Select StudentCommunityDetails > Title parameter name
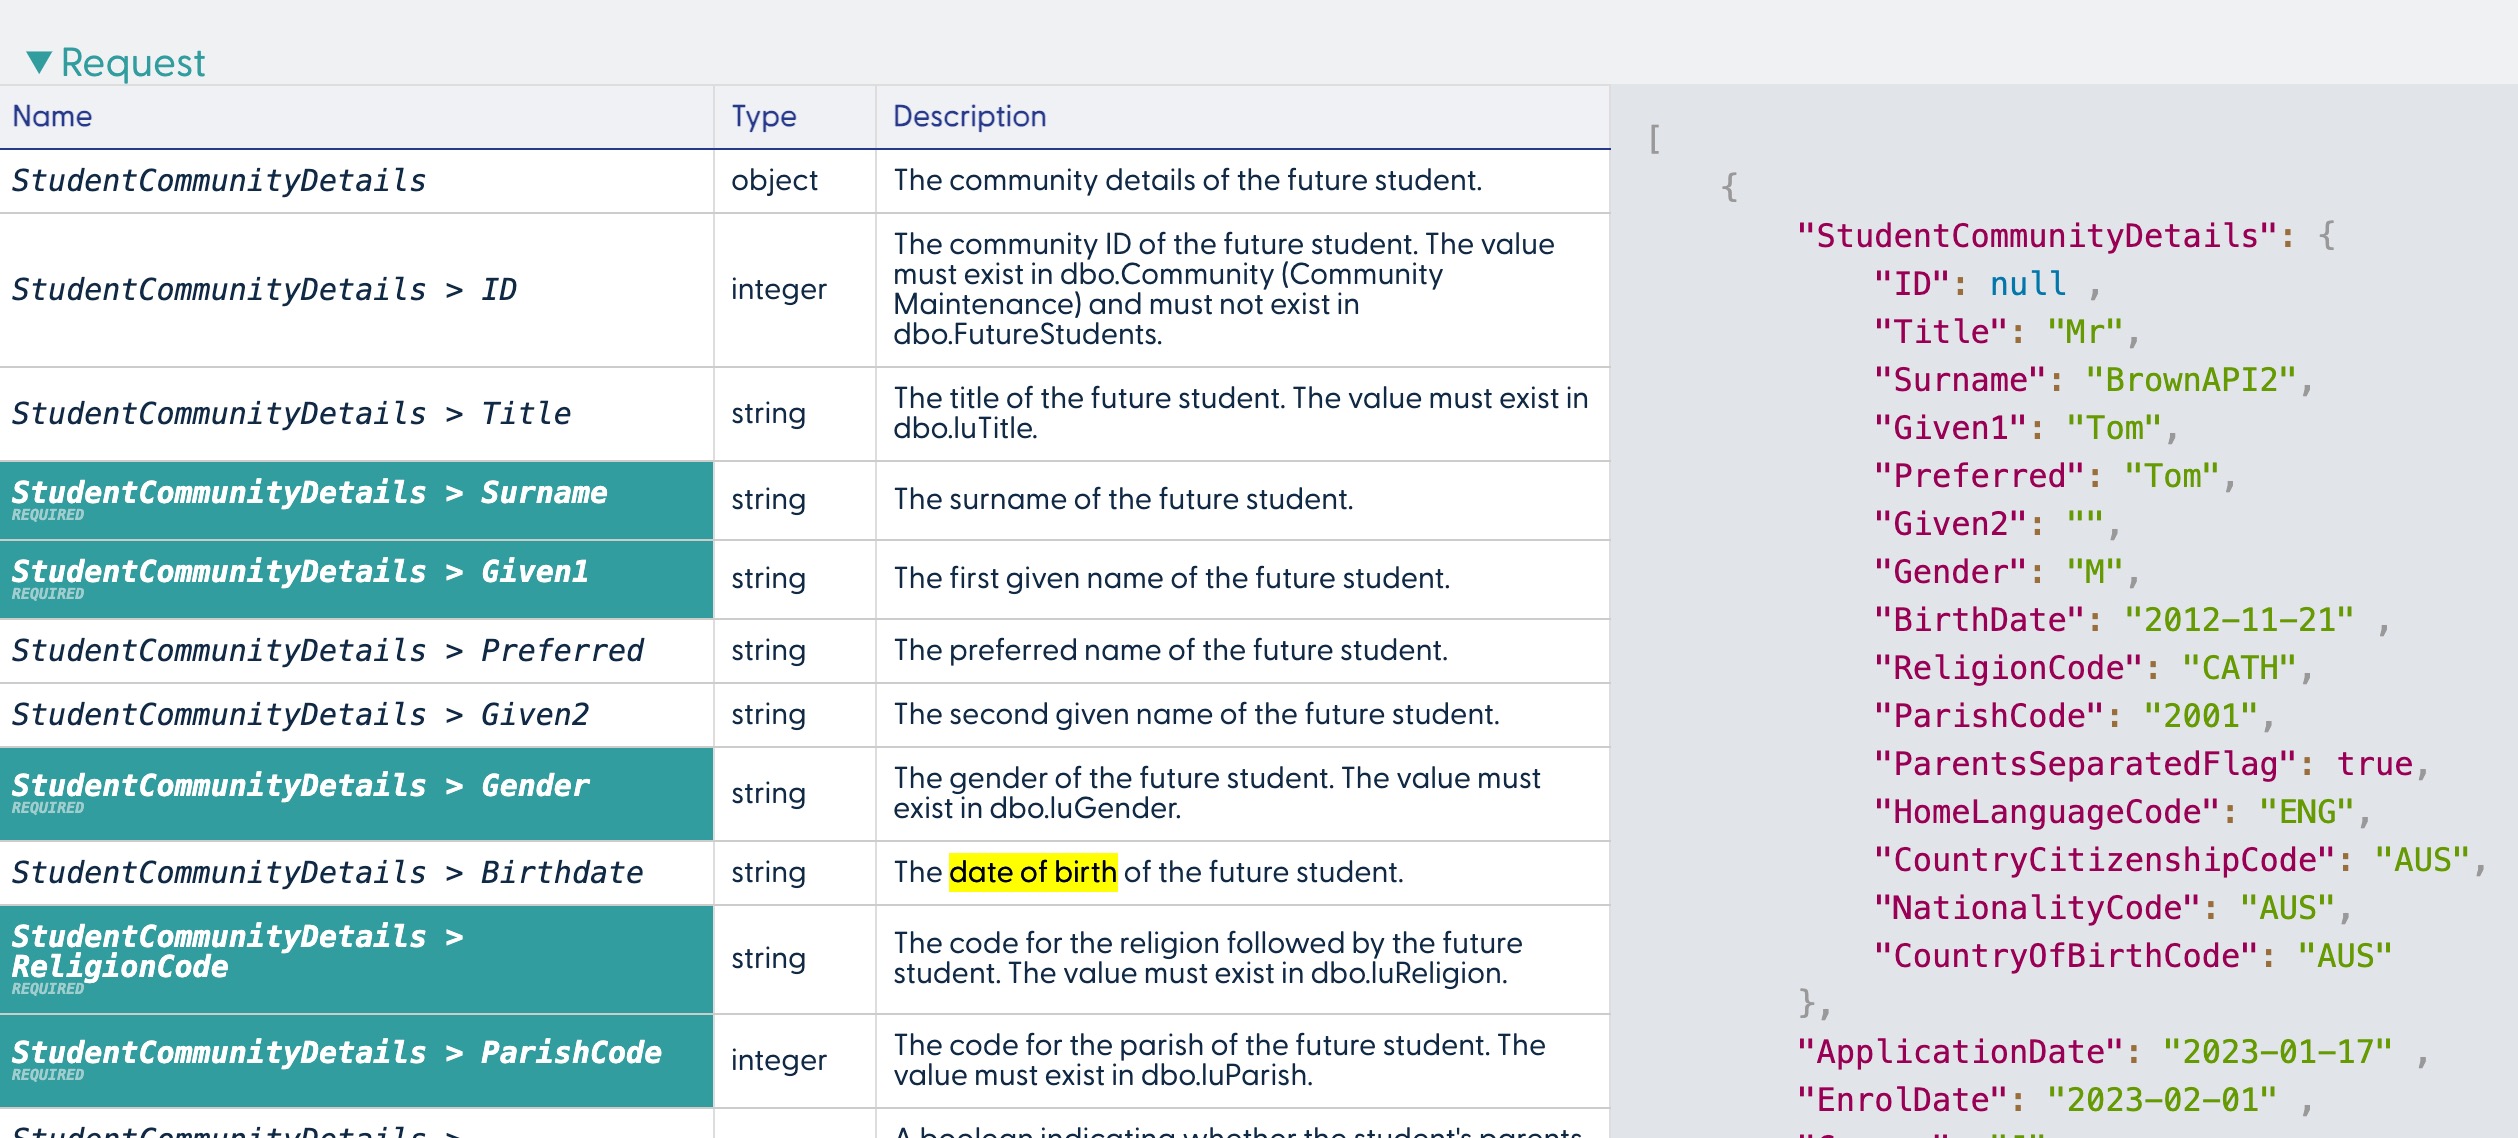The width and height of the screenshot is (2518, 1138). pos(290,413)
